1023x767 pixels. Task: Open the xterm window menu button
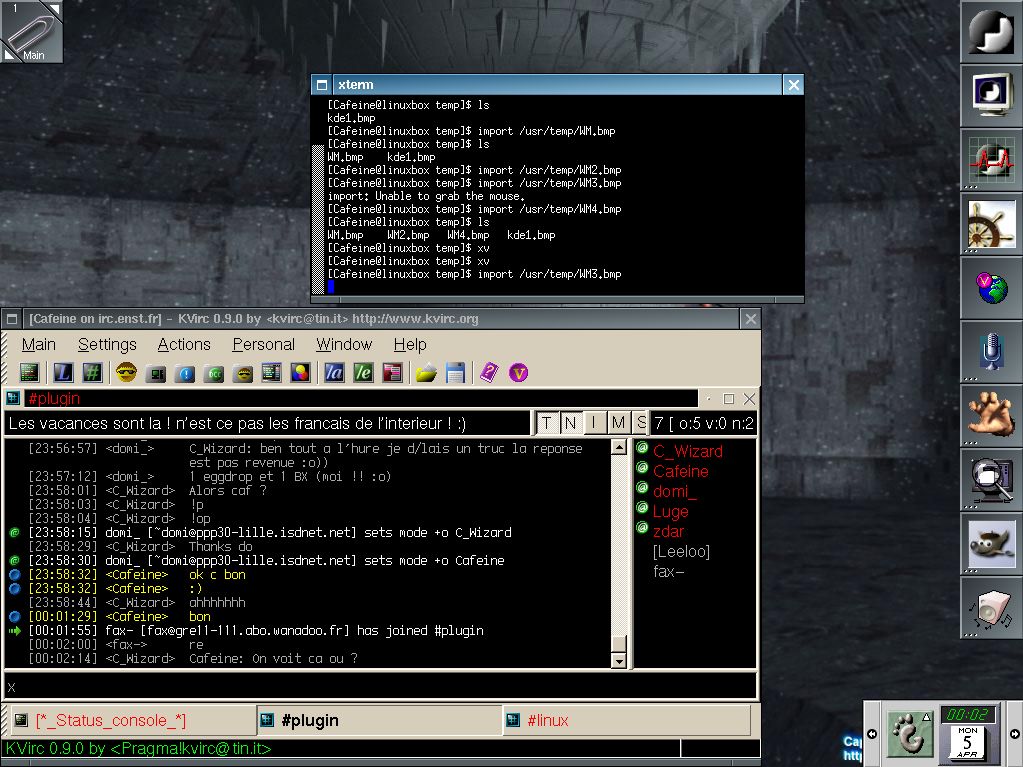[x=322, y=85]
